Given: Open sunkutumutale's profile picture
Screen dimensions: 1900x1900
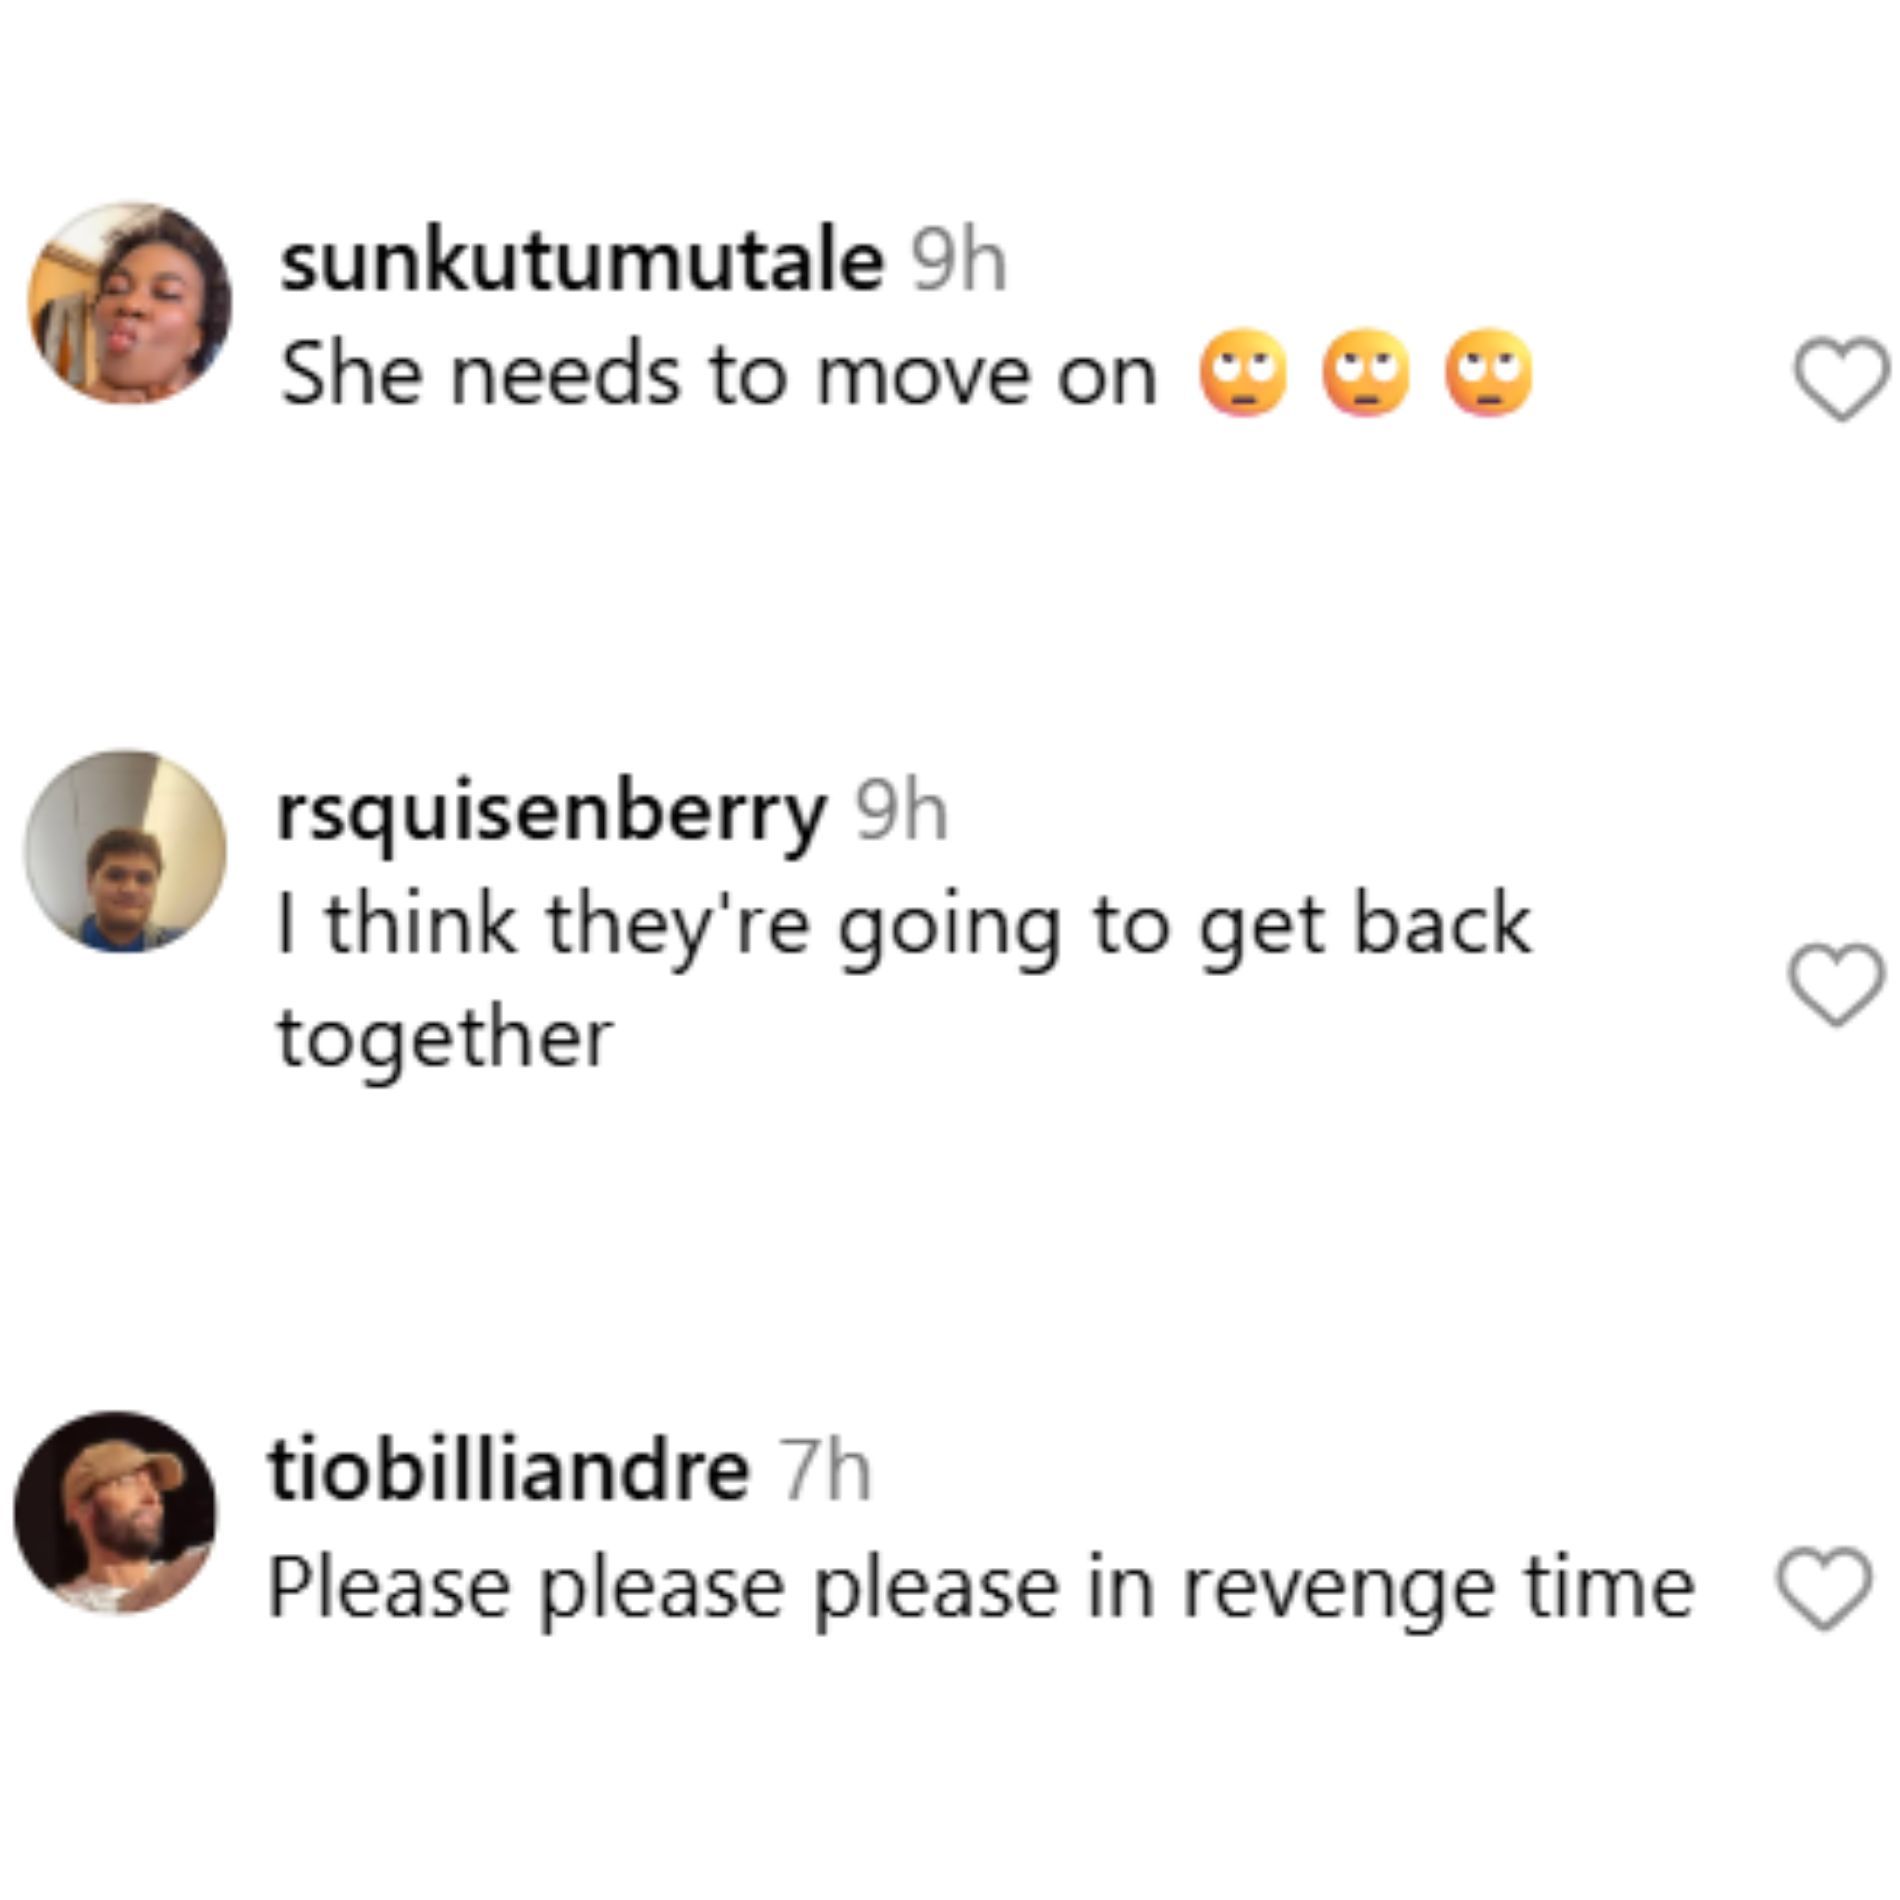Looking at the screenshot, I should click(130, 303).
